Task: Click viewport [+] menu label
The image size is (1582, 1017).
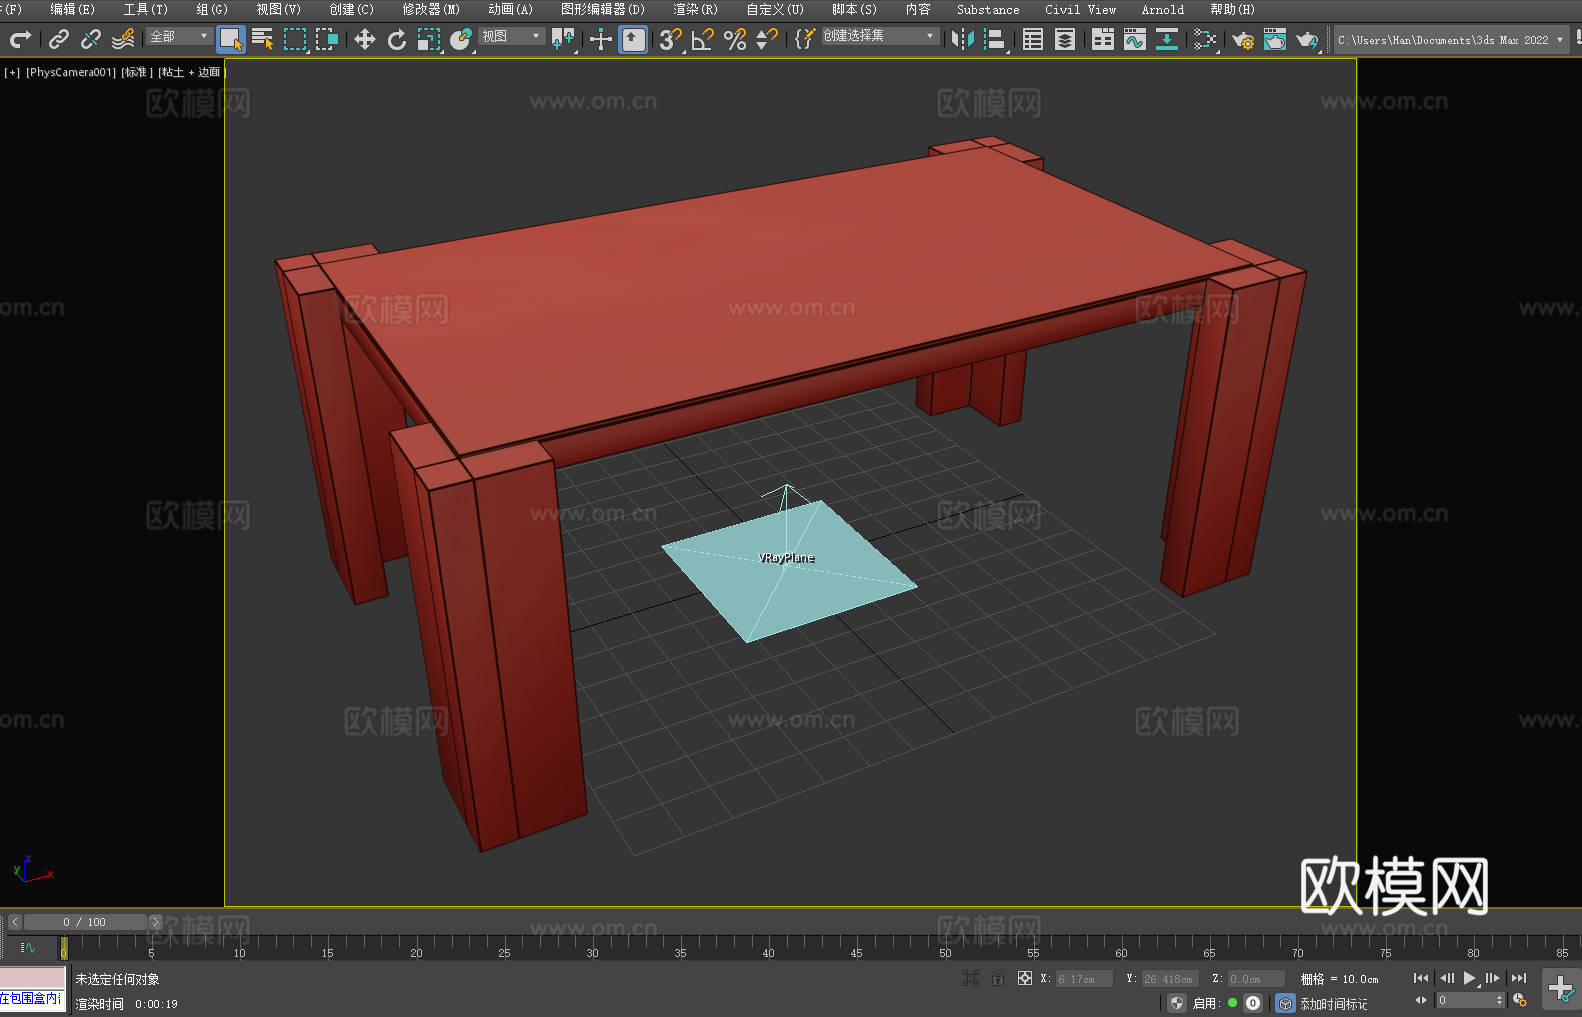Action: (x=12, y=72)
